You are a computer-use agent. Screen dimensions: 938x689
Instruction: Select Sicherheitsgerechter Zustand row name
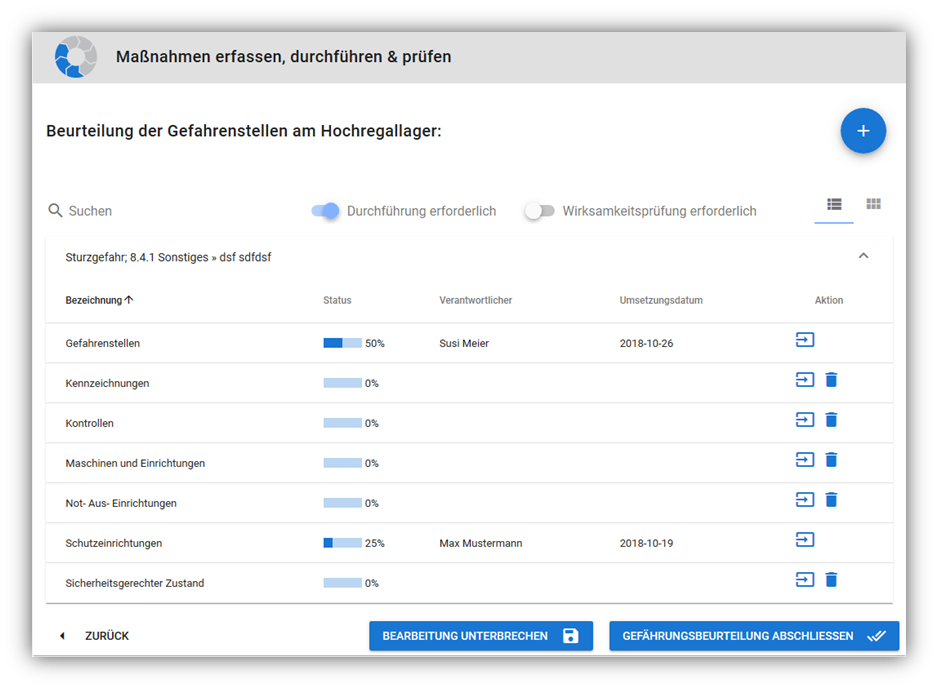pyautogui.click(x=135, y=583)
